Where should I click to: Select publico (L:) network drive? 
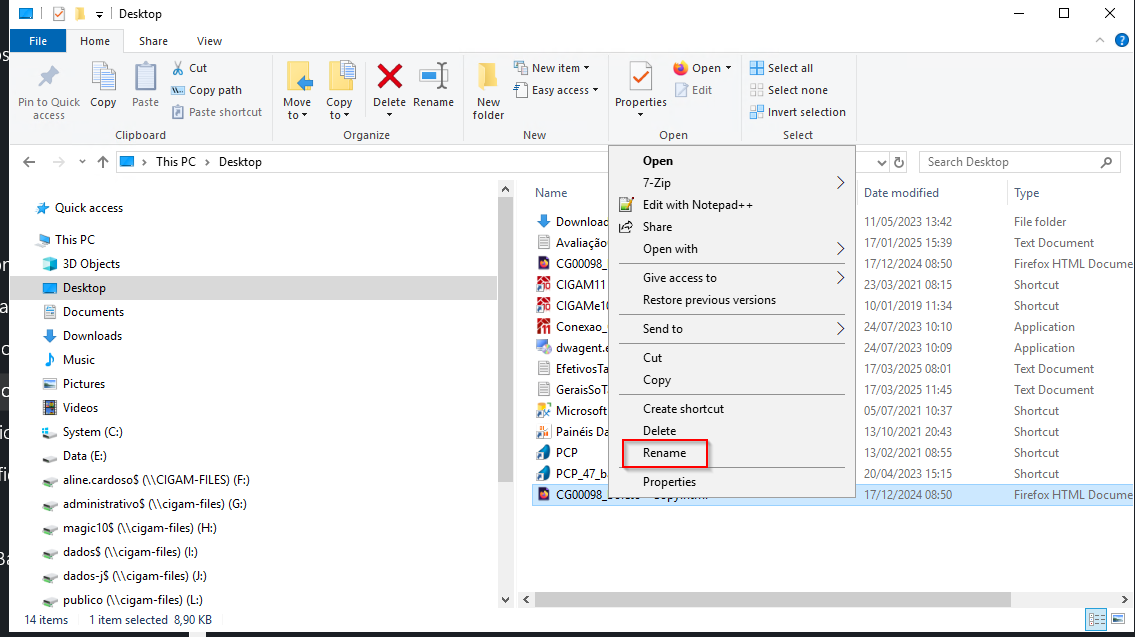pyautogui.click(x=132, y=600)
